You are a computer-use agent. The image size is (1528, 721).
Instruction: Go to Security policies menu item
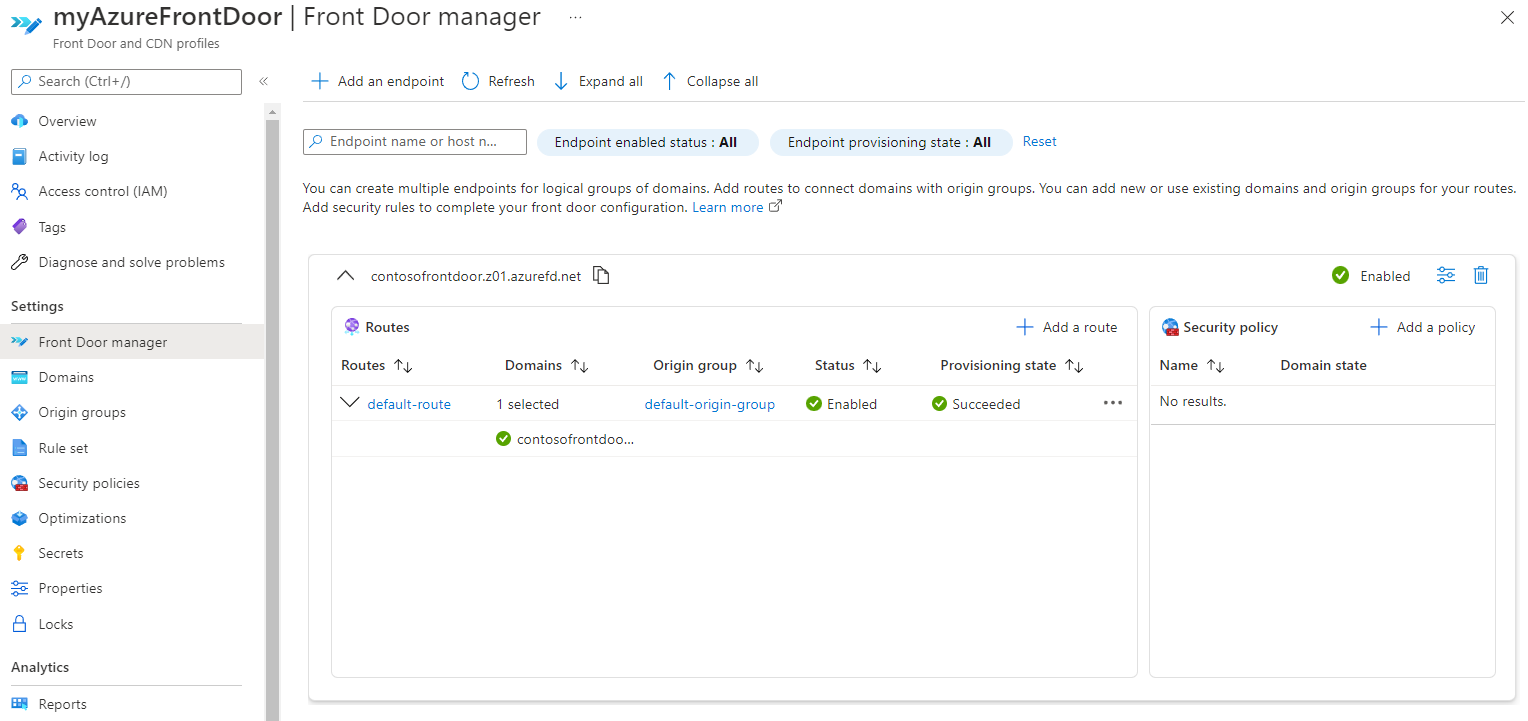(89, 483)
